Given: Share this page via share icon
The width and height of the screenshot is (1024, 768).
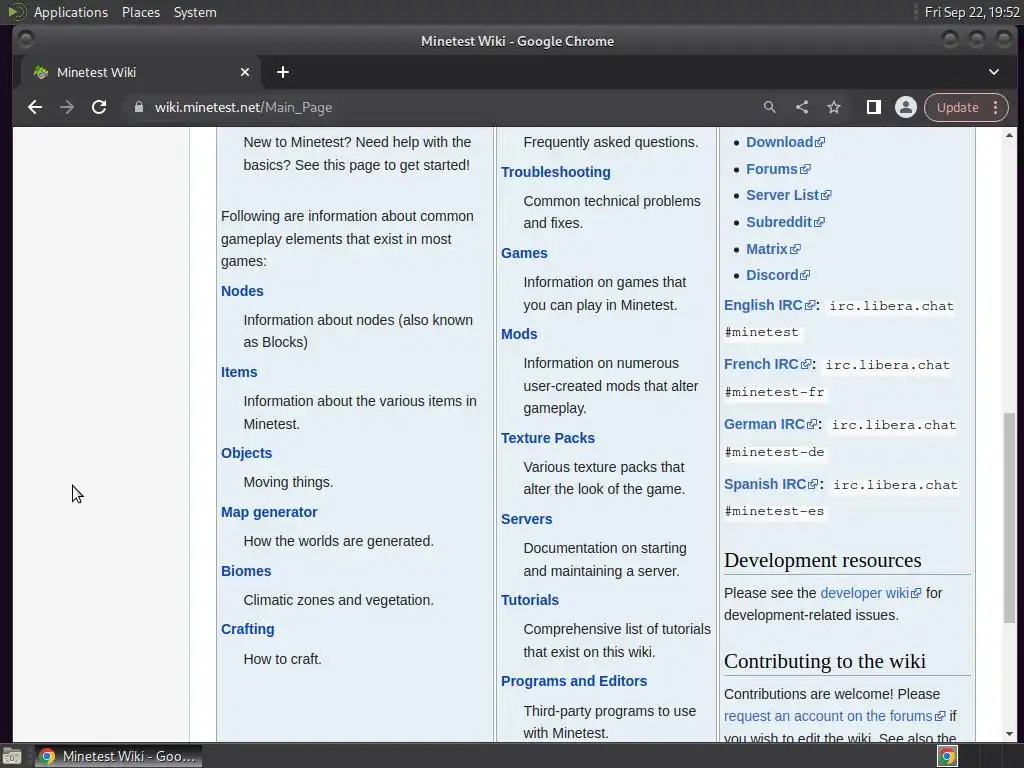Looking at the screenshot, I should pos(802,107).
